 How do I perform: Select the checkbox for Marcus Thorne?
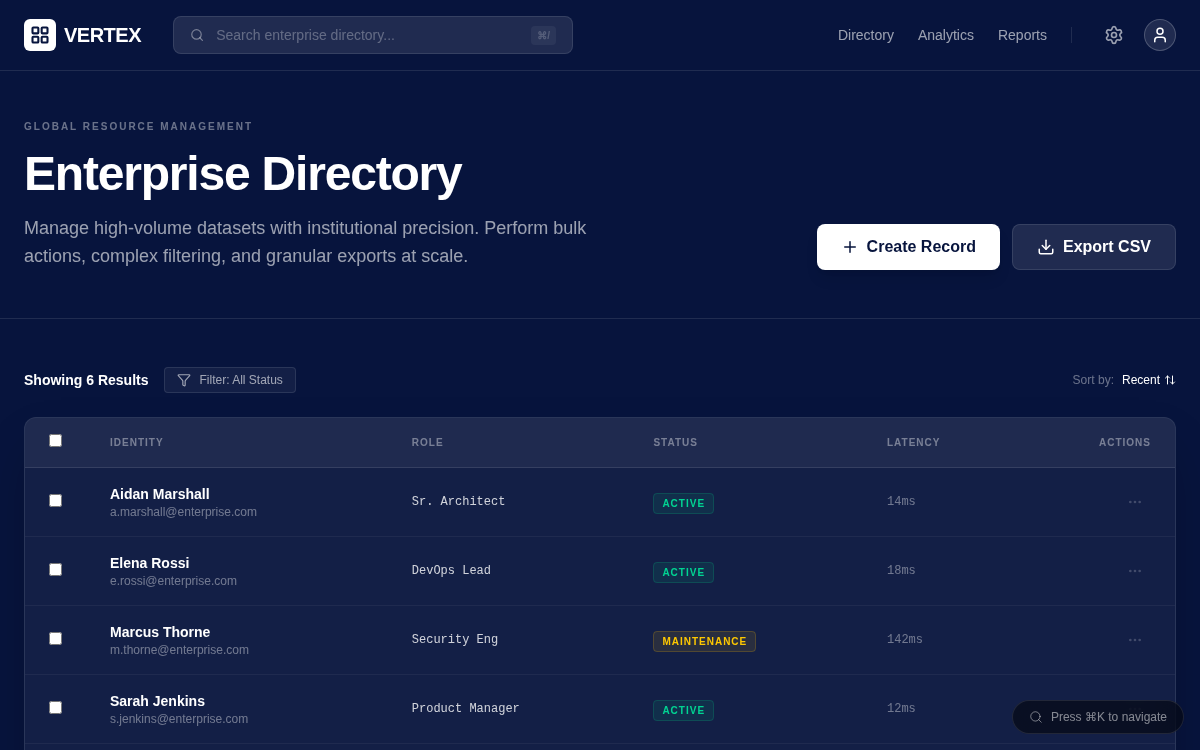pos(55,639)
